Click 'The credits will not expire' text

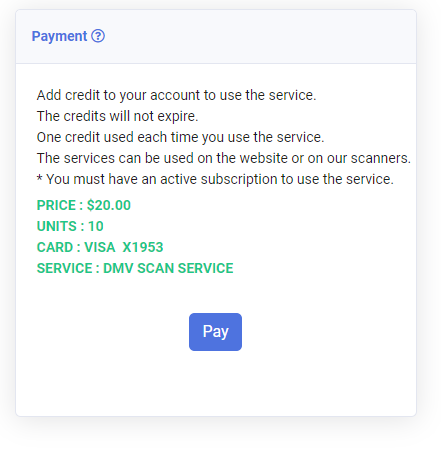coord(117,116)
